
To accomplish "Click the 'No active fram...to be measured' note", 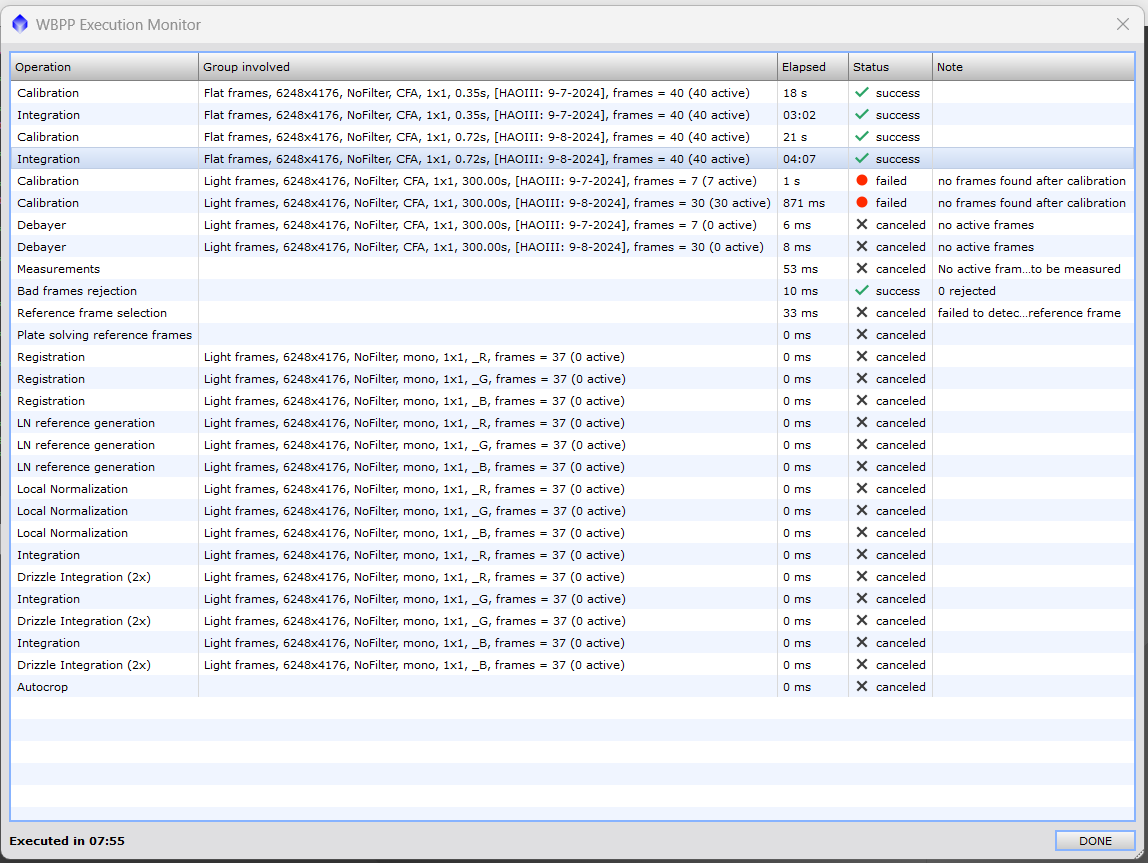I will coord(1029,269).
